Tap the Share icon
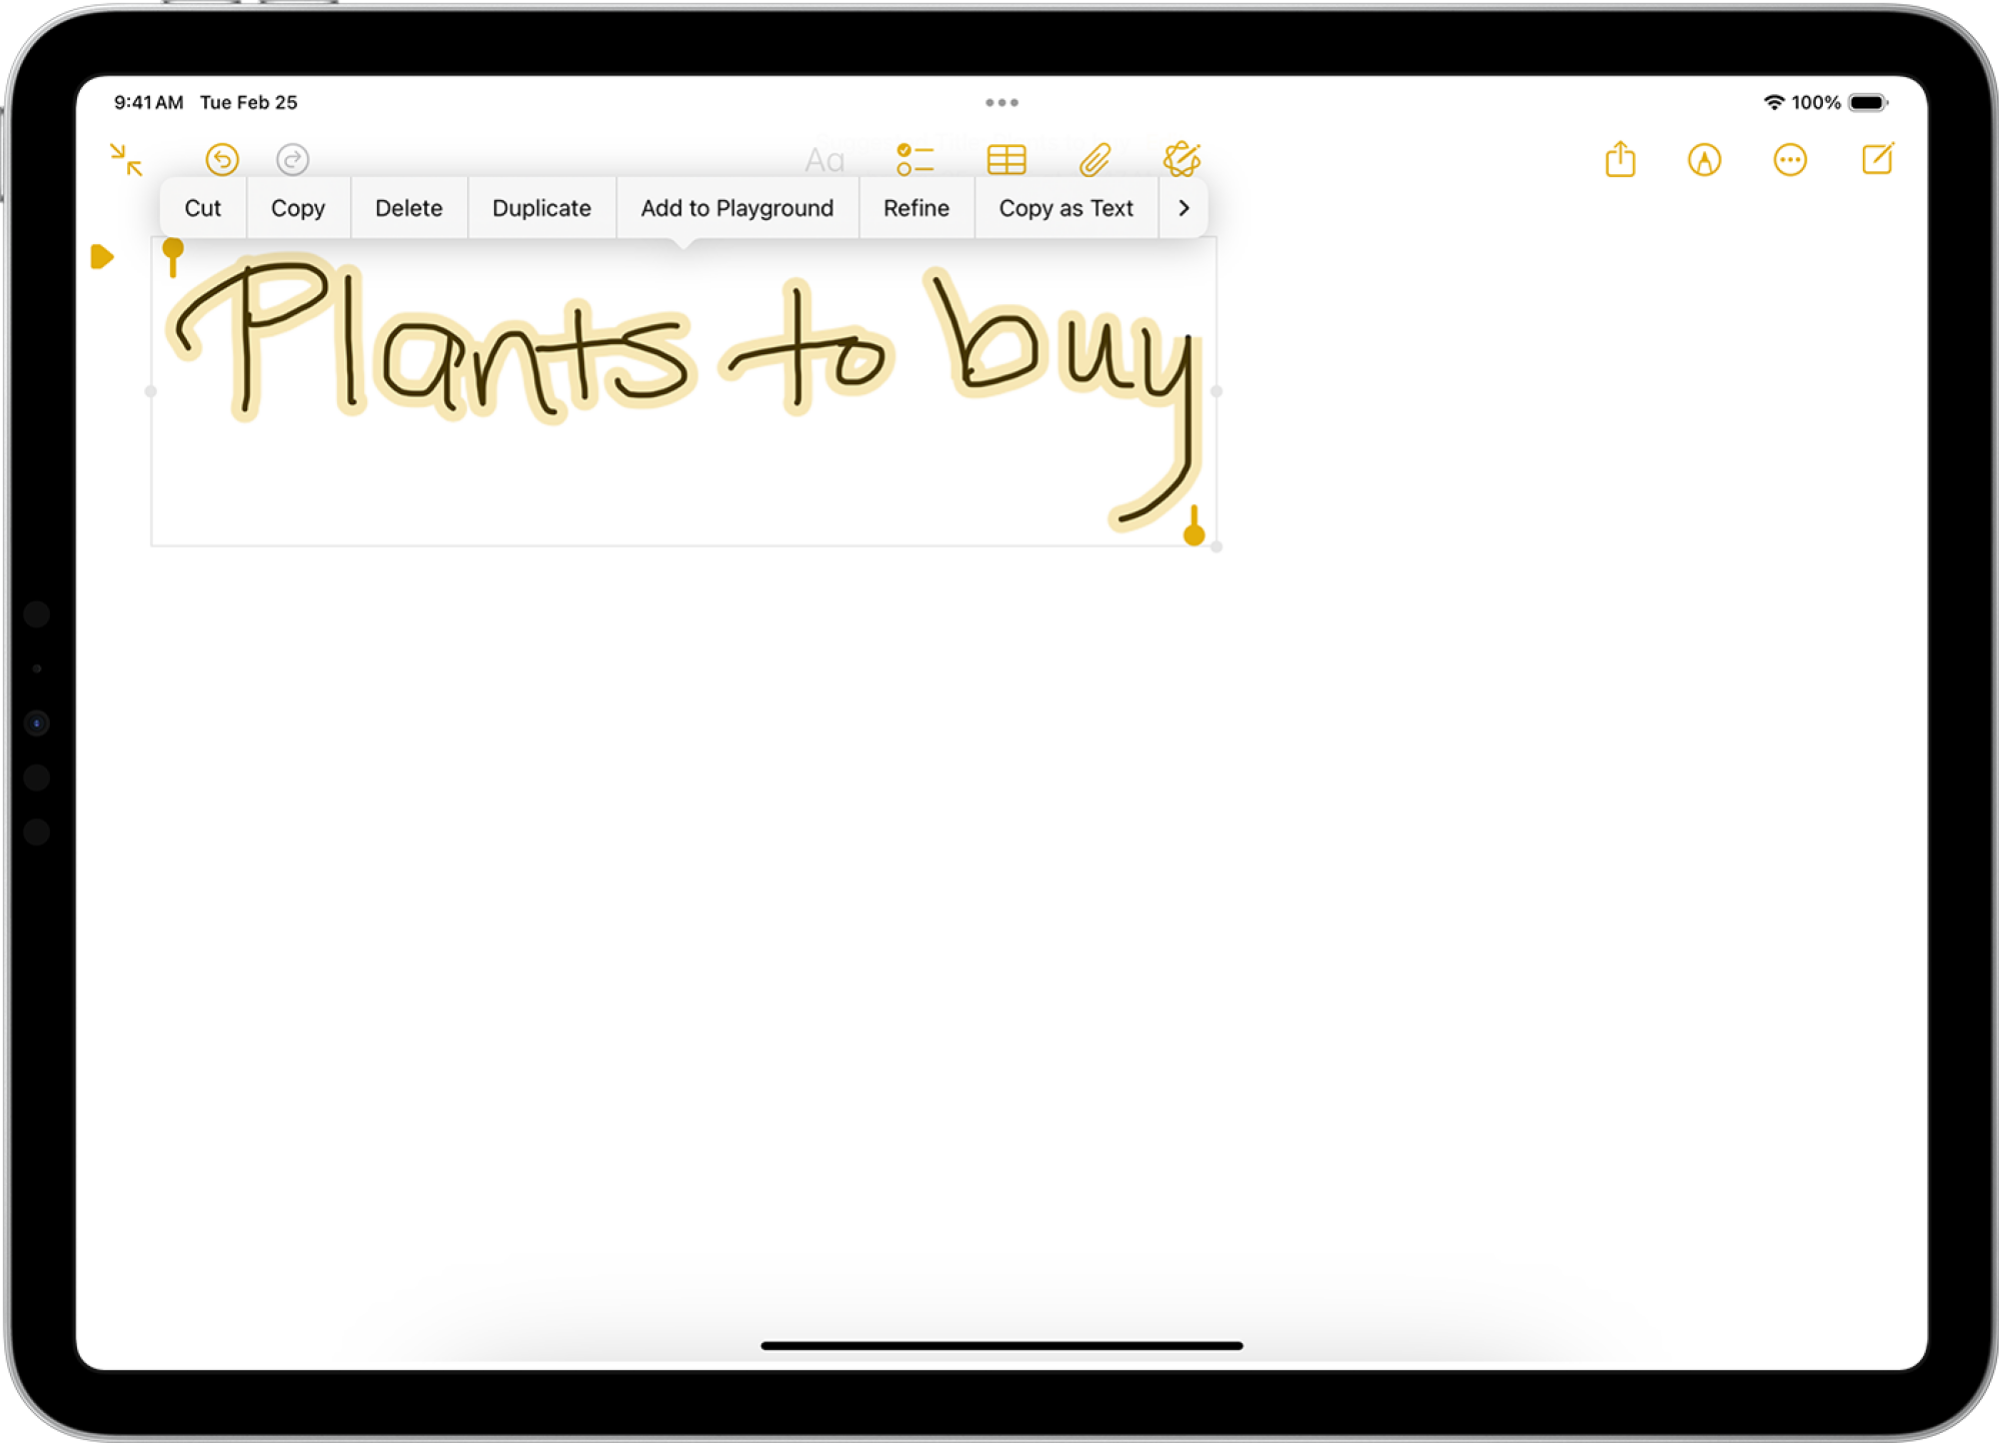The image size is (1999, 1443). [1620, 160]
